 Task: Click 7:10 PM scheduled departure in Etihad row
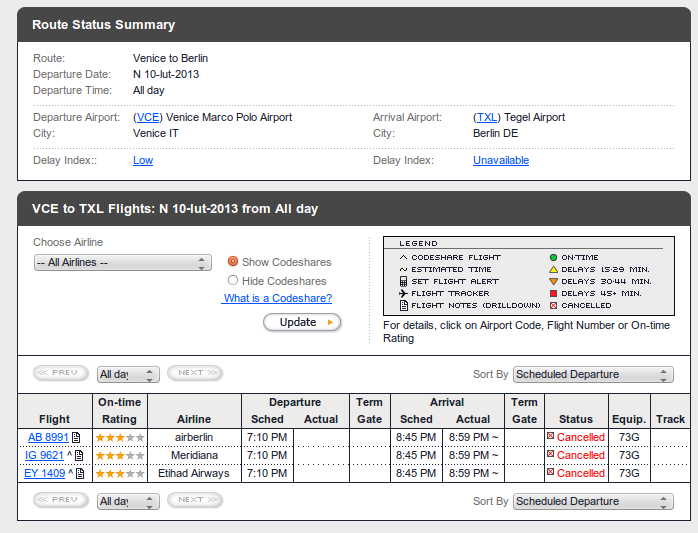(x=267, y=473)
